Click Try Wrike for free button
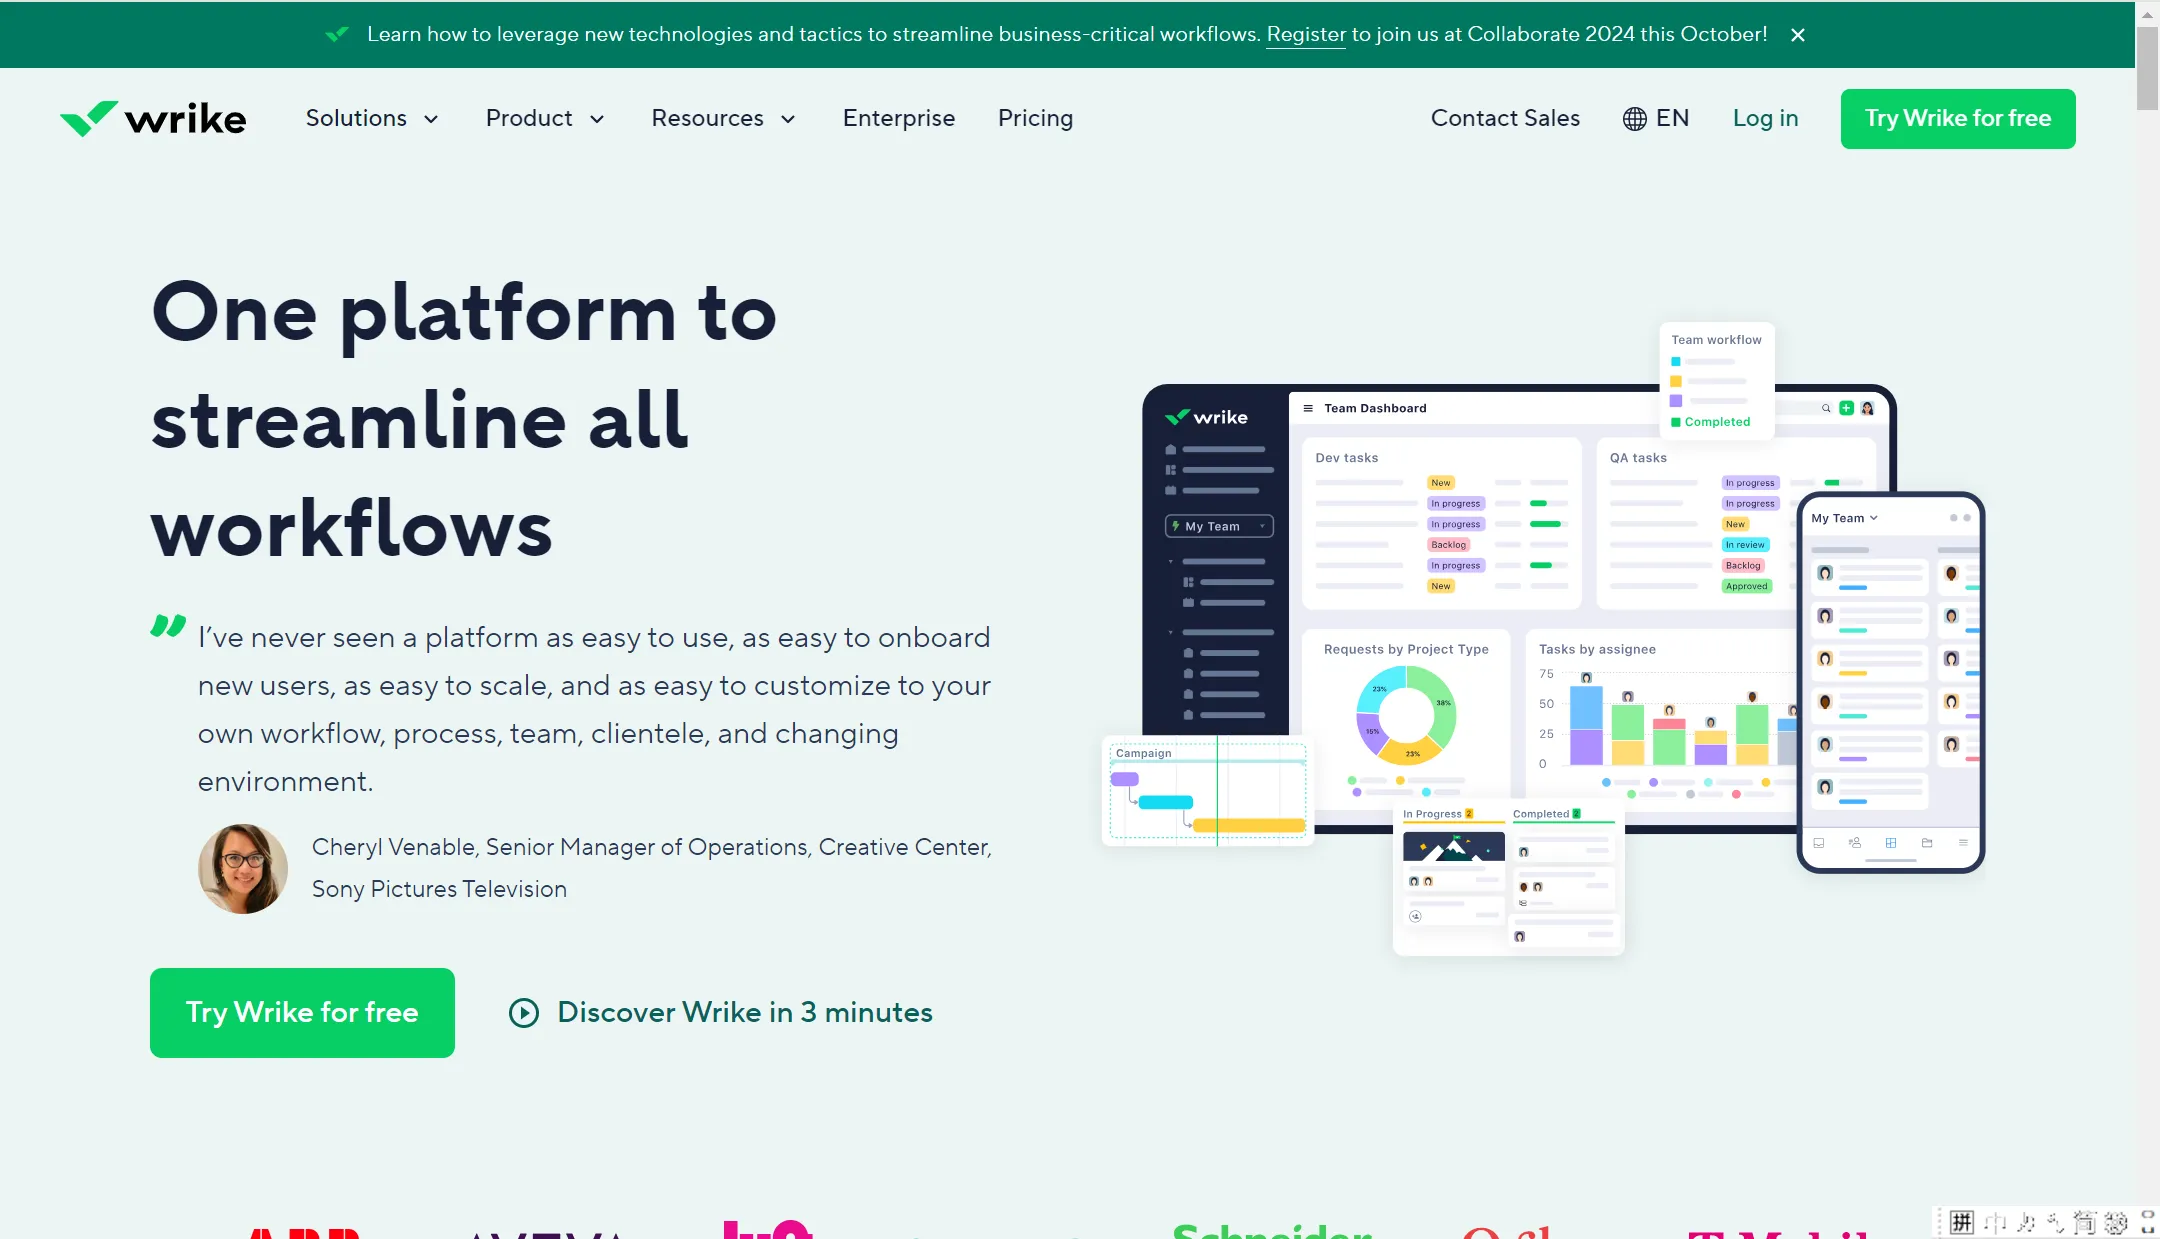This screenshot has height=1239, width=2160. [301, 1012]
